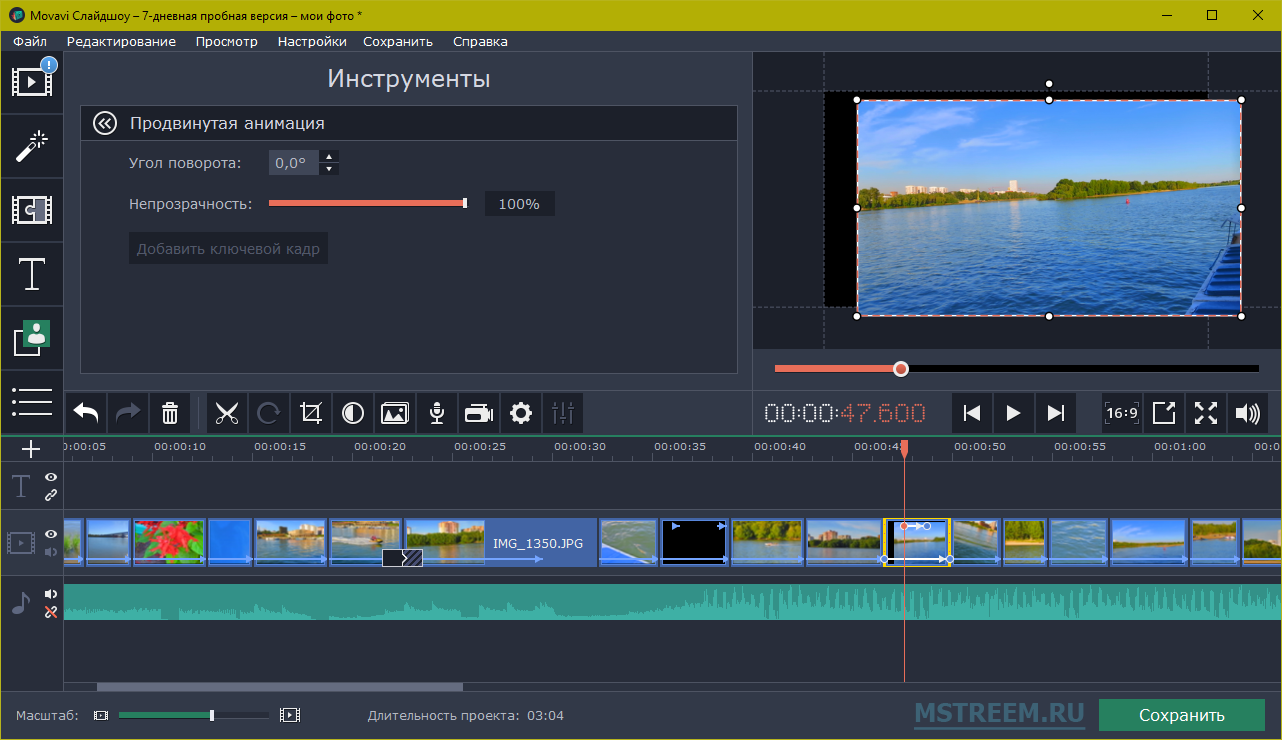Click the Rotate clip icon
1282x740 pixels.
(x=269, y=413)
